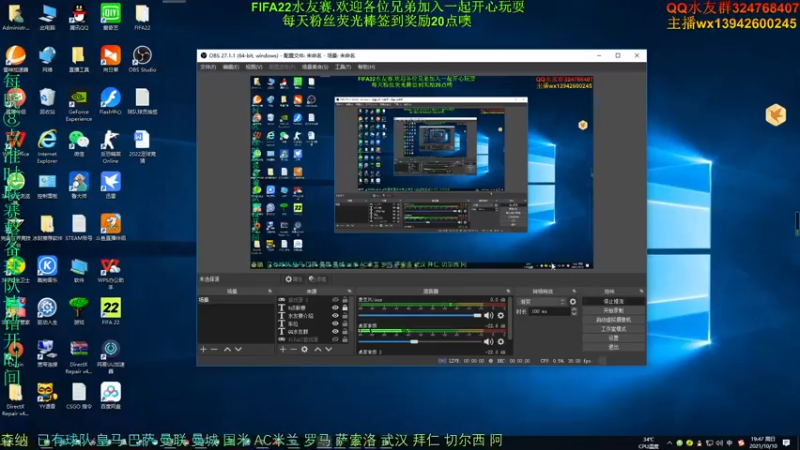This screenshot has width=800, height=450.
Task: Open the View (视图) menu in OBS
Action: point(254,67)
